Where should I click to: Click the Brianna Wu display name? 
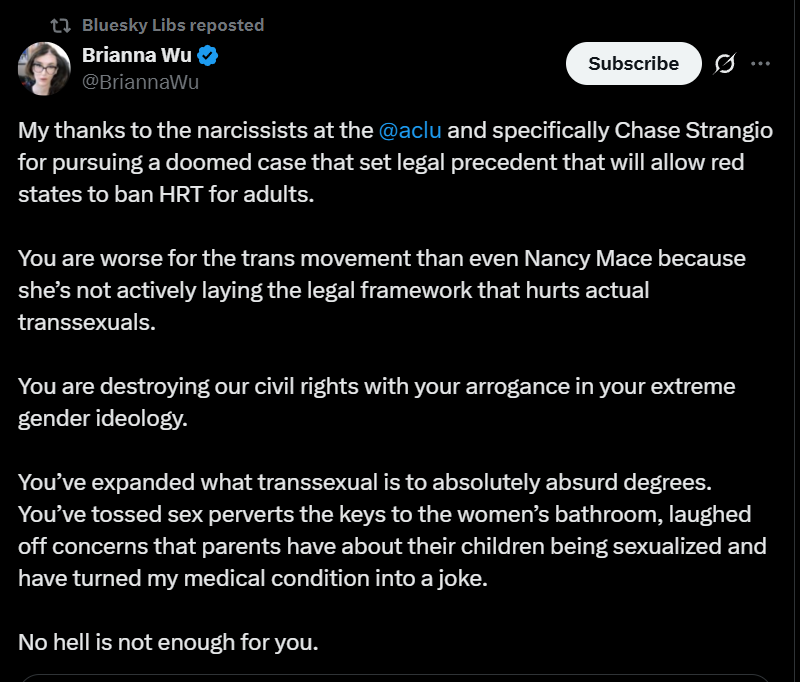(x=137, y=55)
